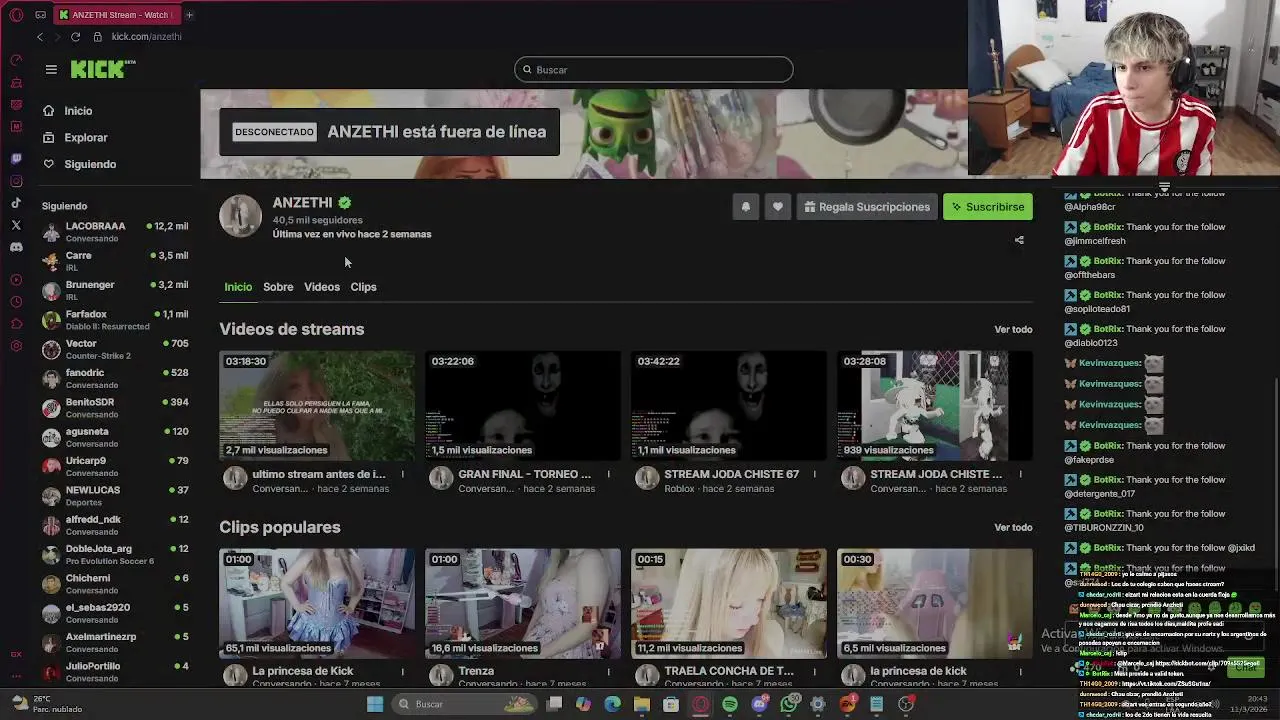Open Opera settings gear in sidebar

click(16, 346)
